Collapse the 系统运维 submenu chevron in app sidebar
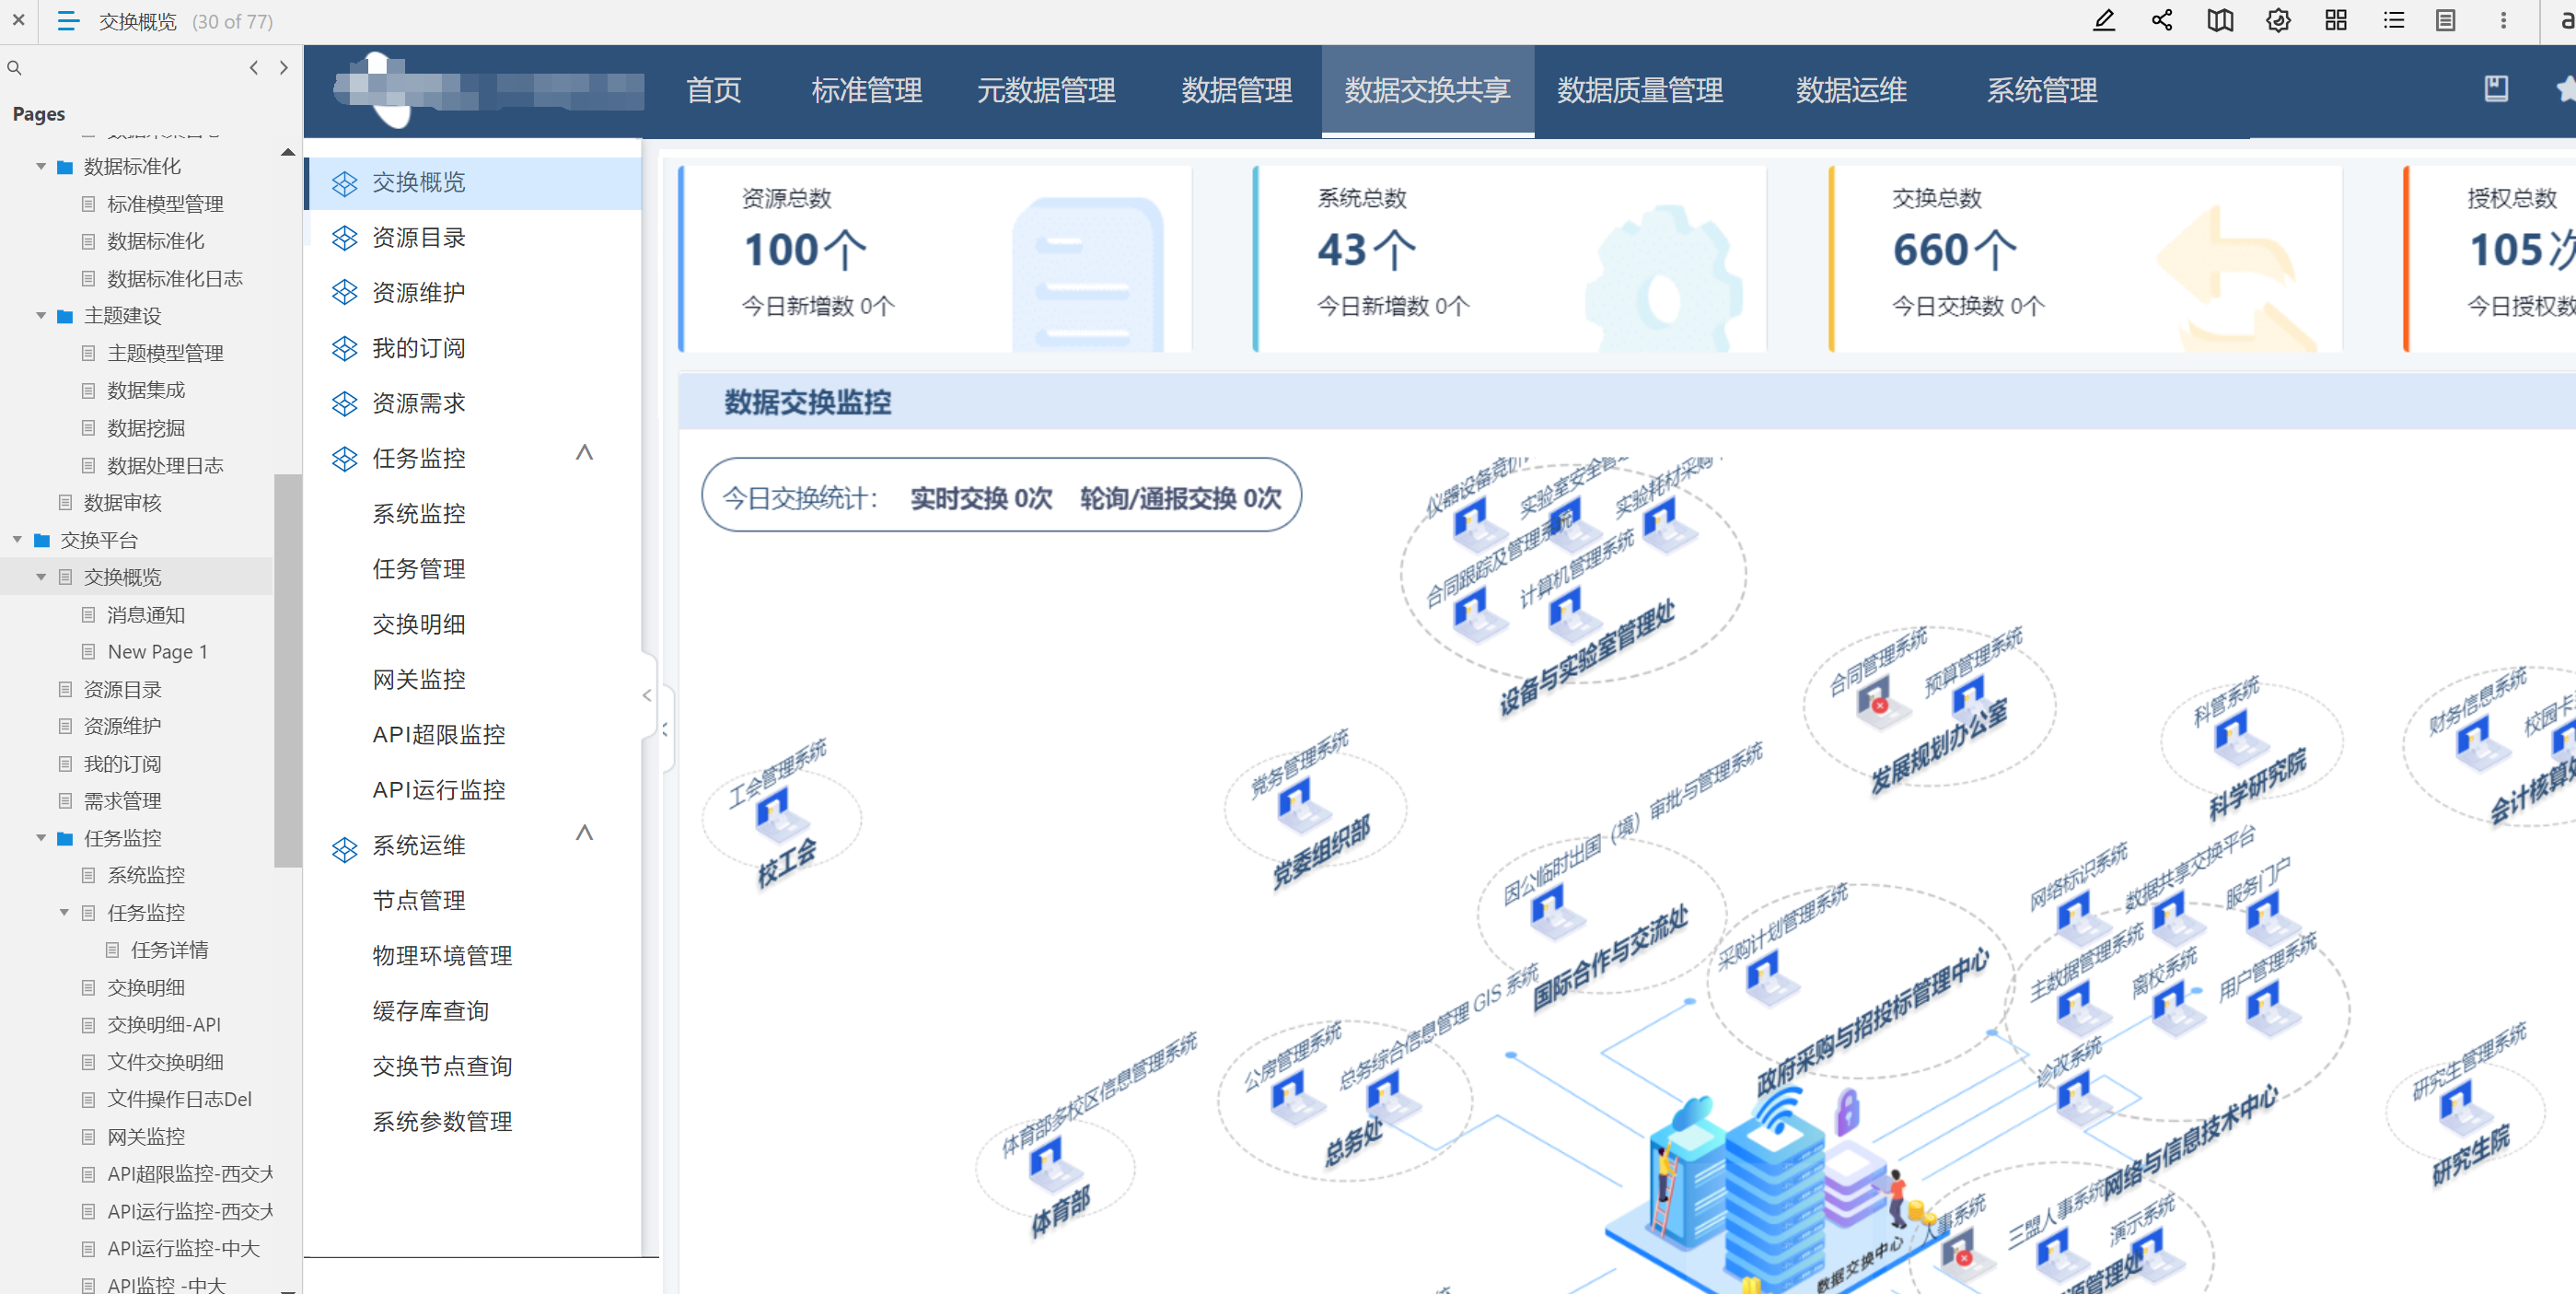Image resolution: width=2576 pixels, height=1294 pixels. pyautogui.click(x=585, y=833)
